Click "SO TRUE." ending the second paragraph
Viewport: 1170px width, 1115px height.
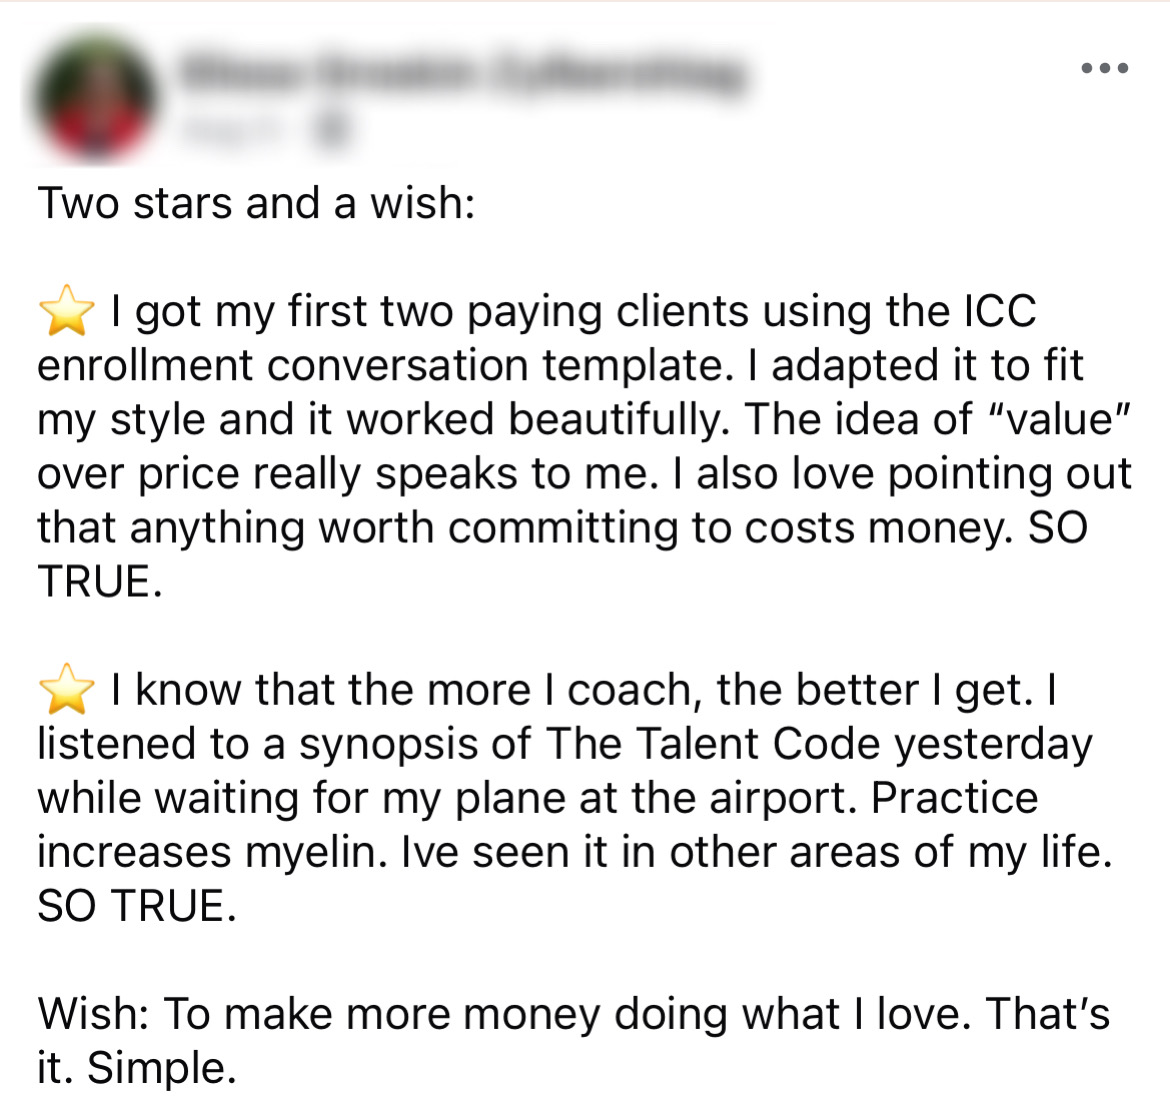tap(138, 906)
